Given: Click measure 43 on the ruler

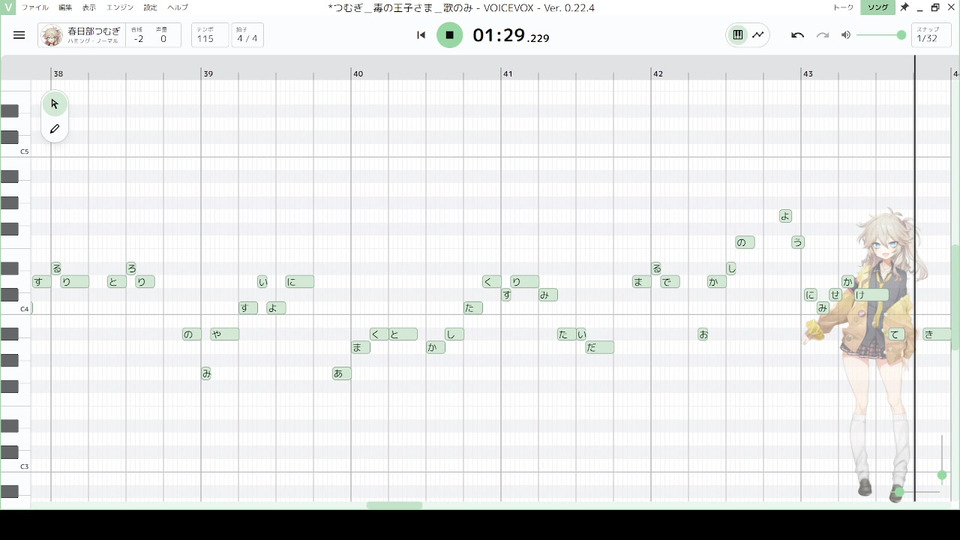Looking at the screenshot, I should point(808,73).
